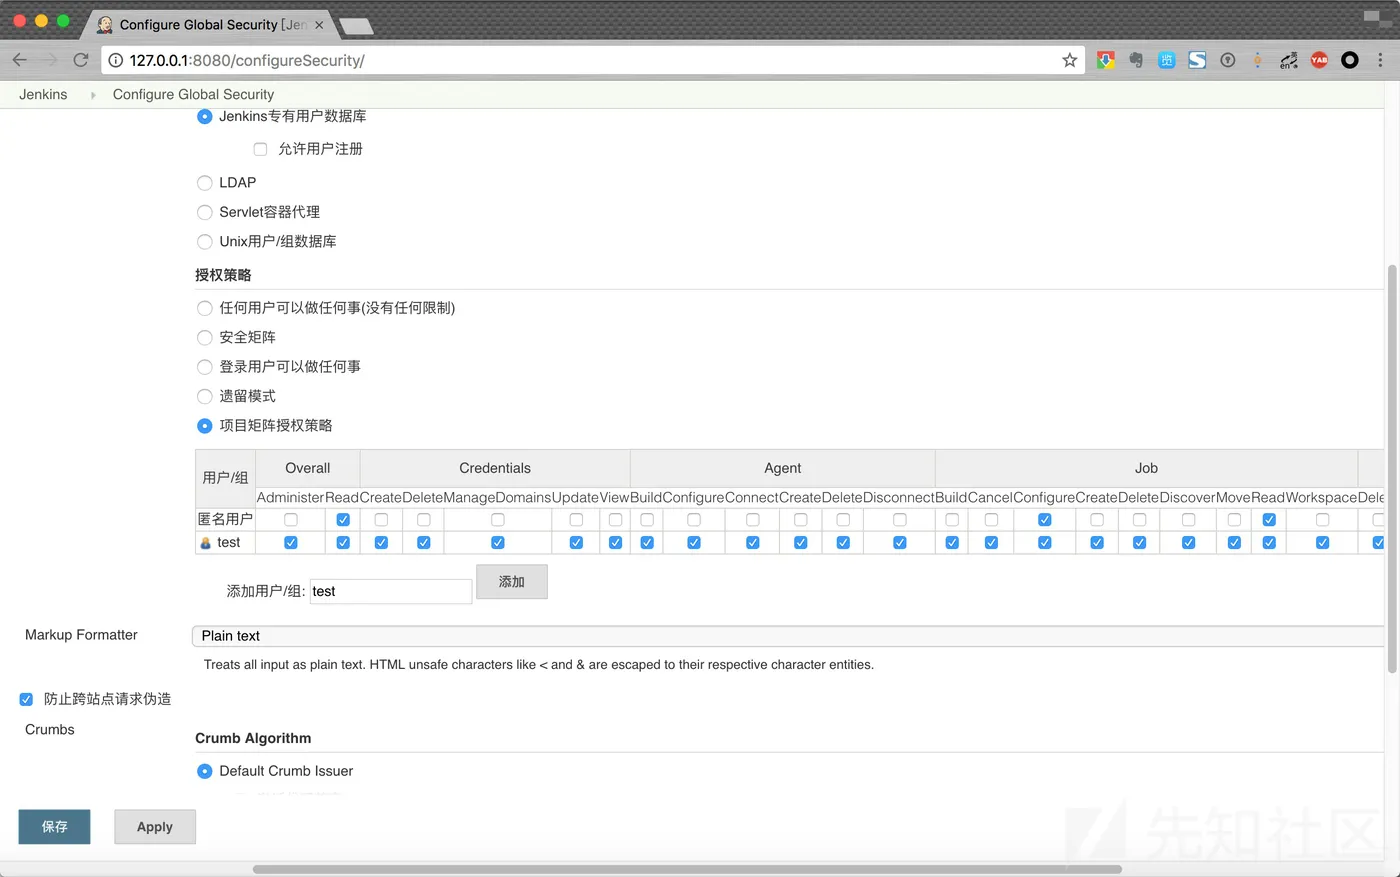Bookmark this page with the star icon
1400x877 pixels.
point(1069,60)
